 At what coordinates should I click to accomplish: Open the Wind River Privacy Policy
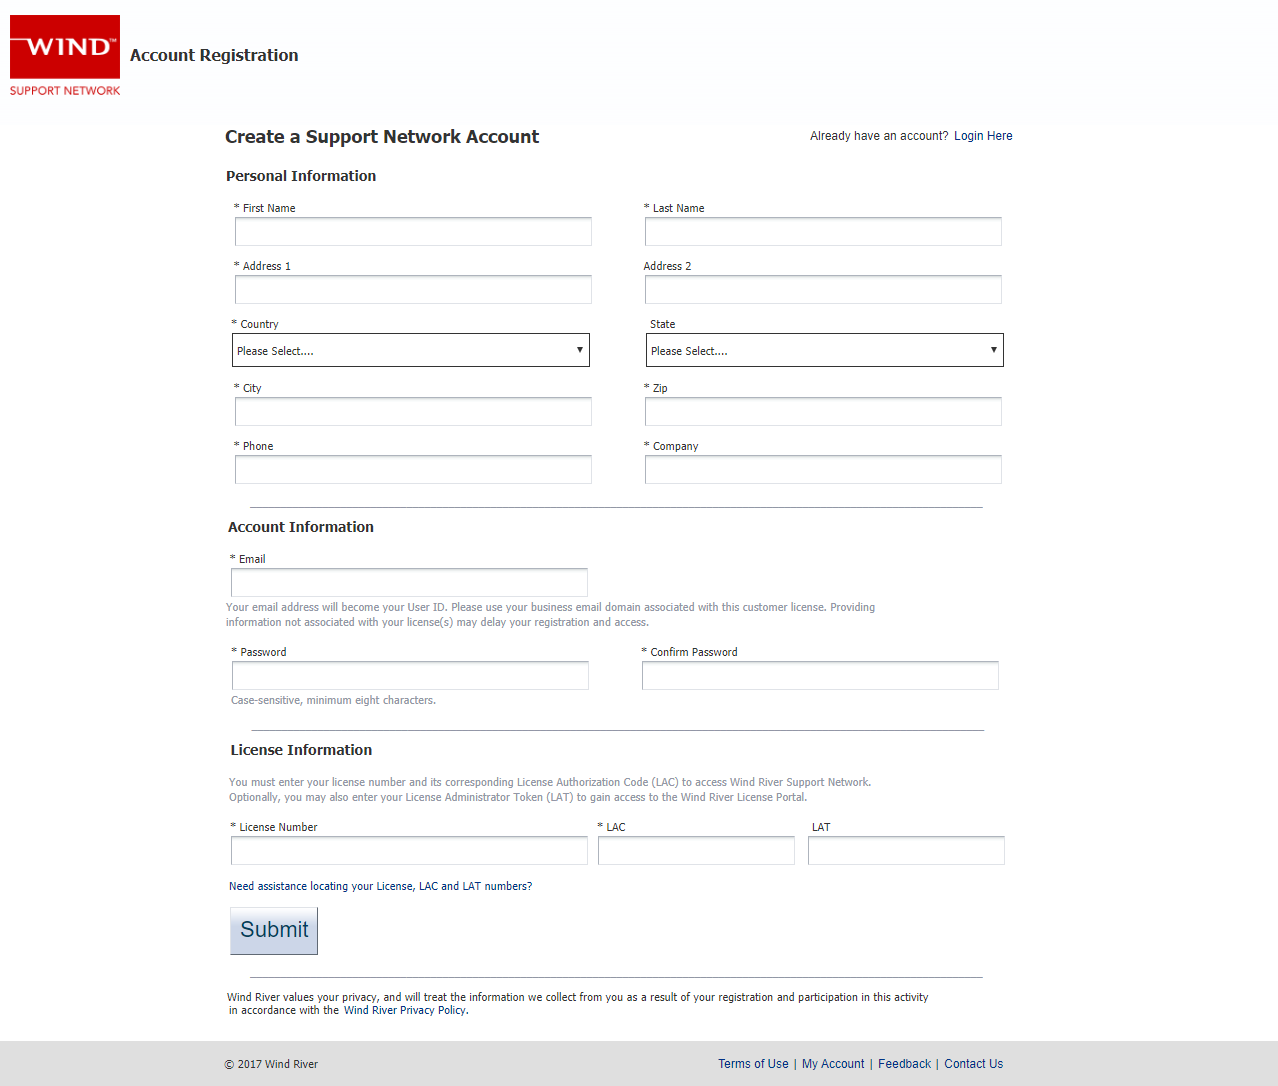(405, 1010)
